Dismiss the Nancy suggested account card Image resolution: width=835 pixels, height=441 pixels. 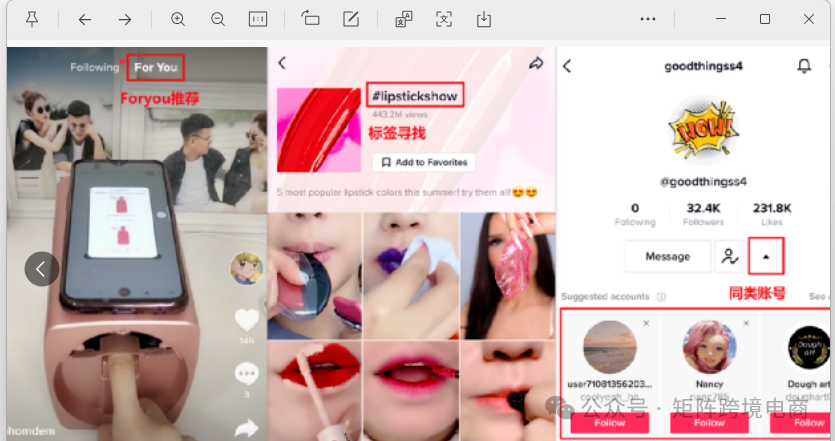[x=745, y=324]
